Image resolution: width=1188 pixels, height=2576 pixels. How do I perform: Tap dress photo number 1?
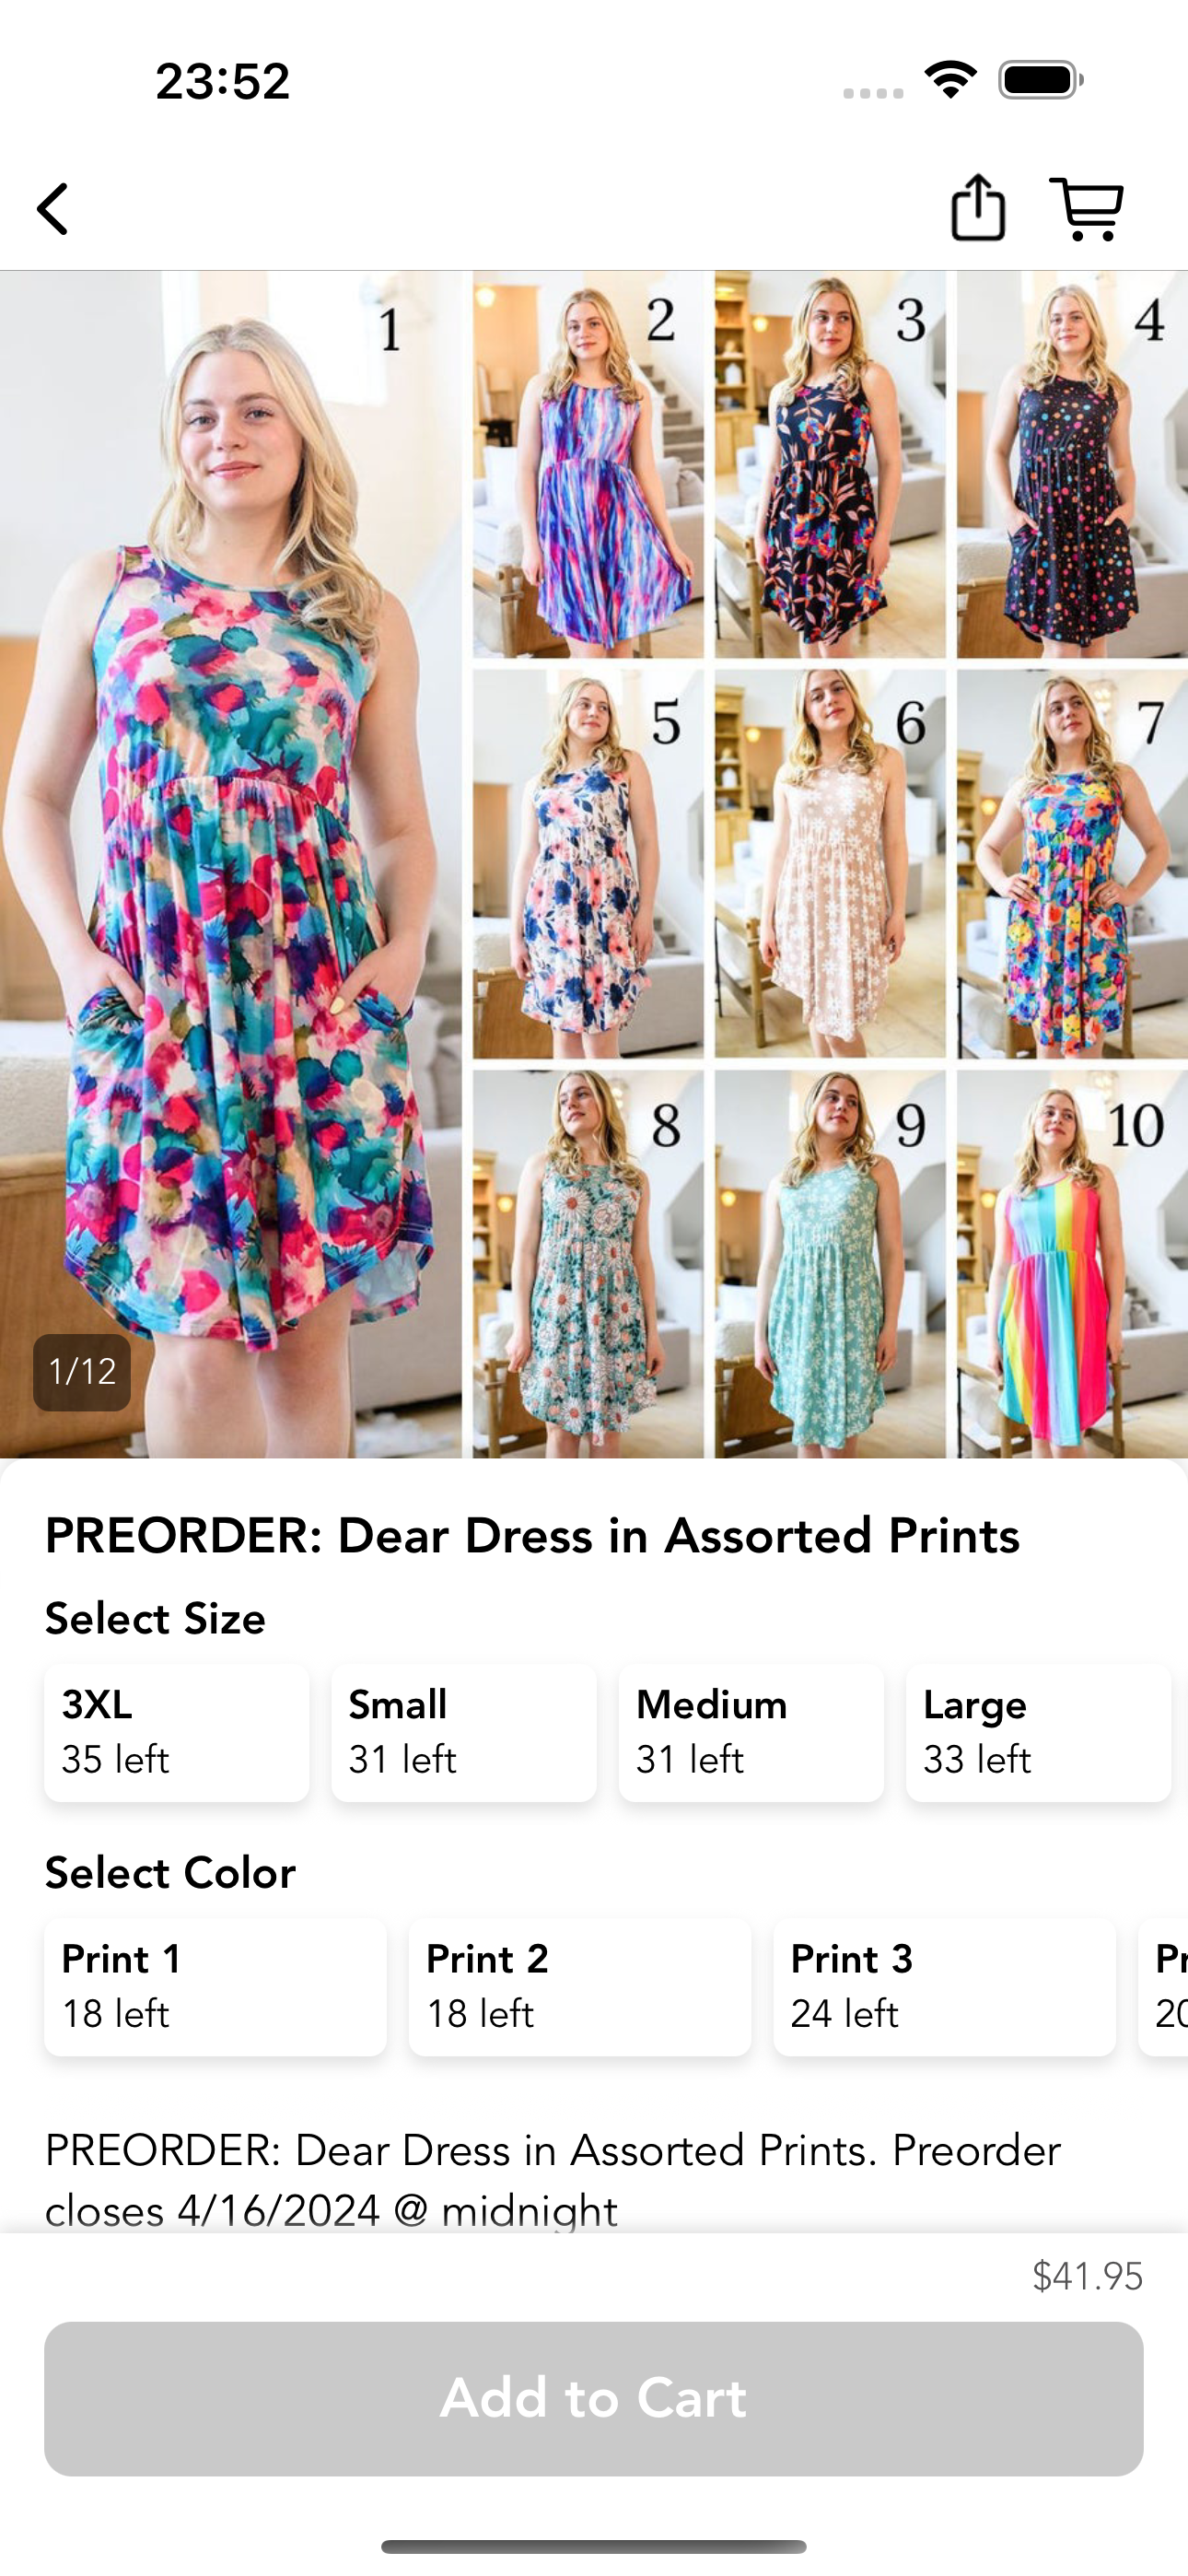point(231,864)
